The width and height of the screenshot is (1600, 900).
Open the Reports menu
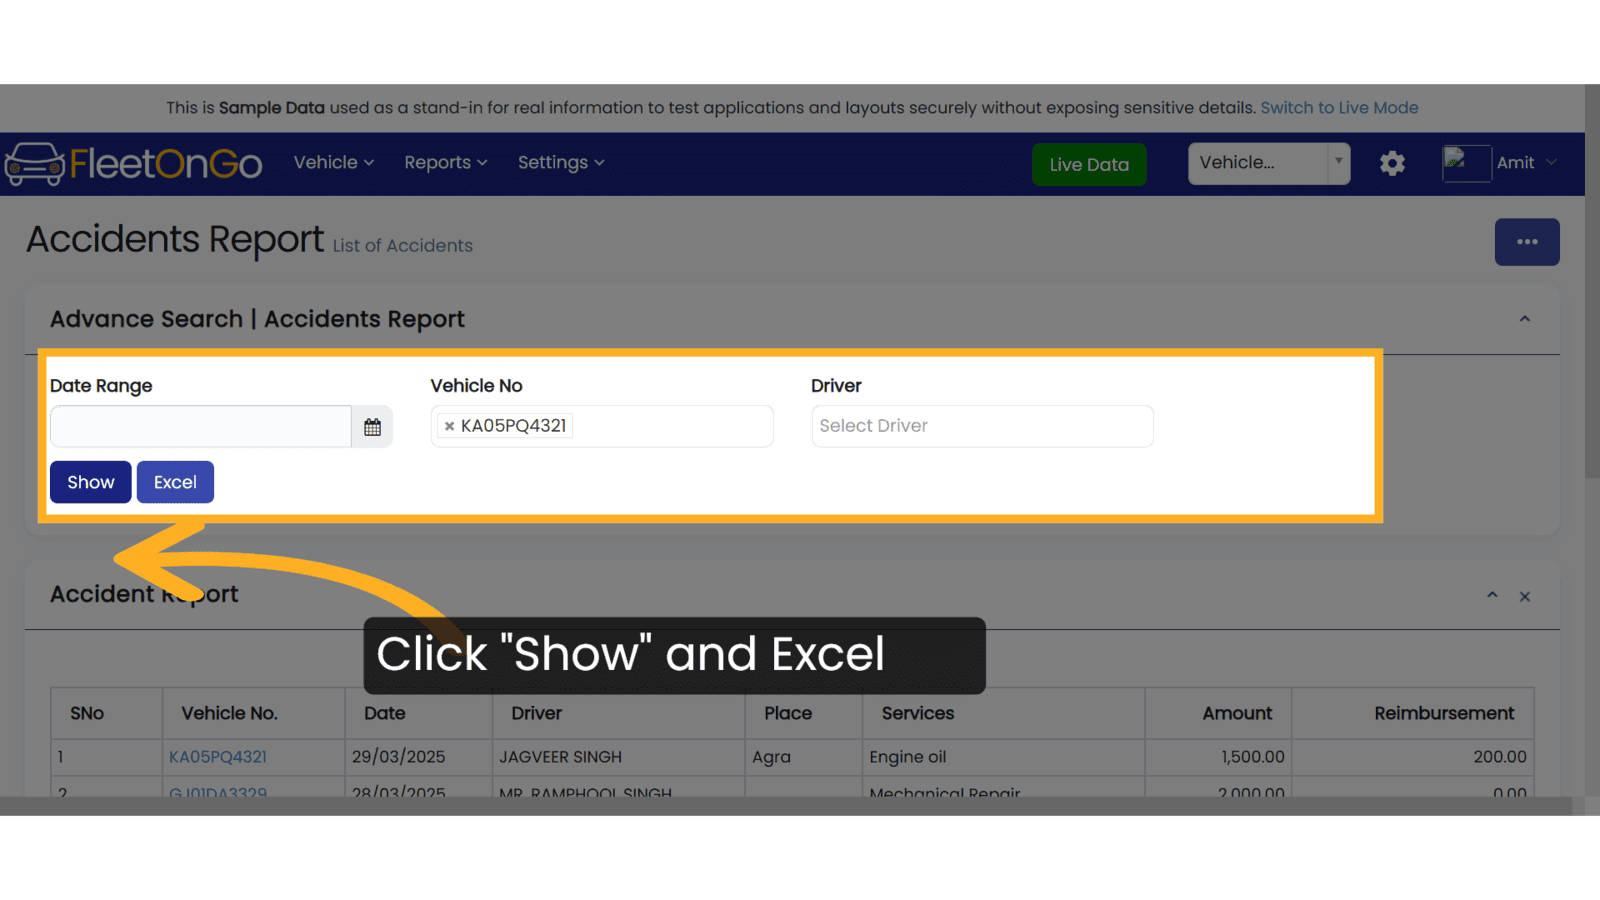(445, 163)
